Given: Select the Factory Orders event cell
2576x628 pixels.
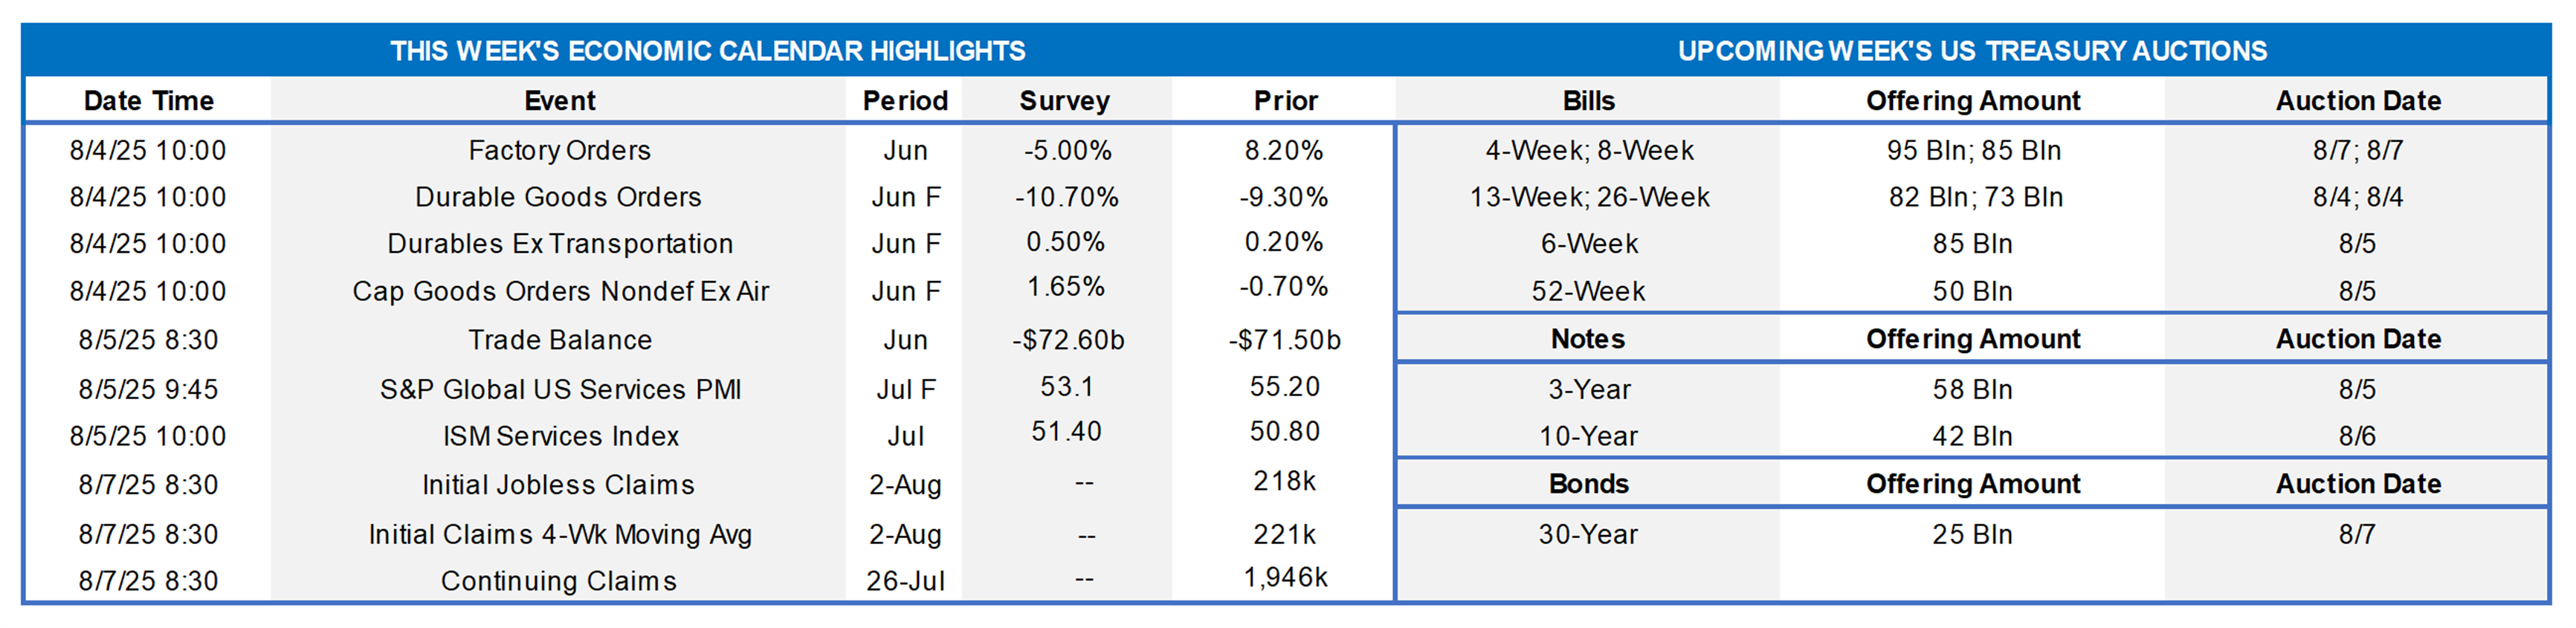Looking at the screenshot, I should pos(559,151).
